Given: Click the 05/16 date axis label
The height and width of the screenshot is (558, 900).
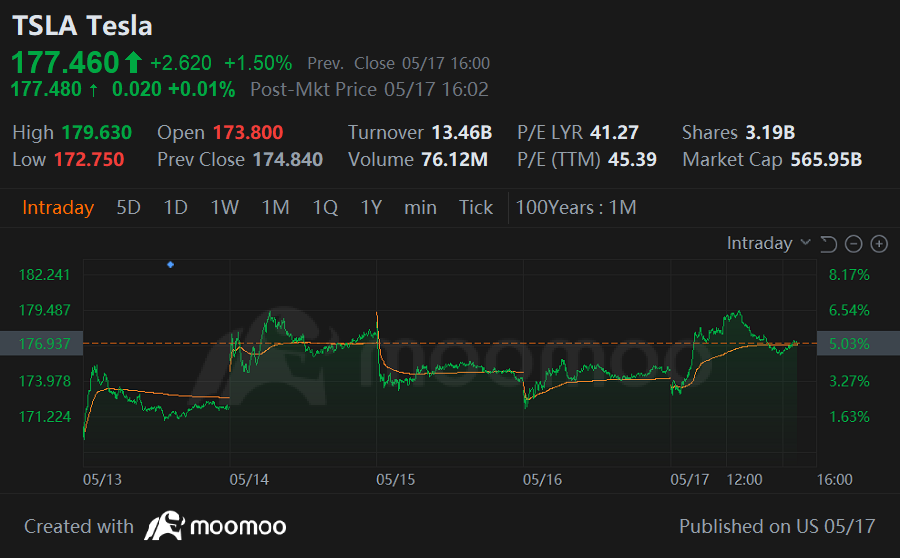Looking at the screenshot, I should [x=542, y=479].
